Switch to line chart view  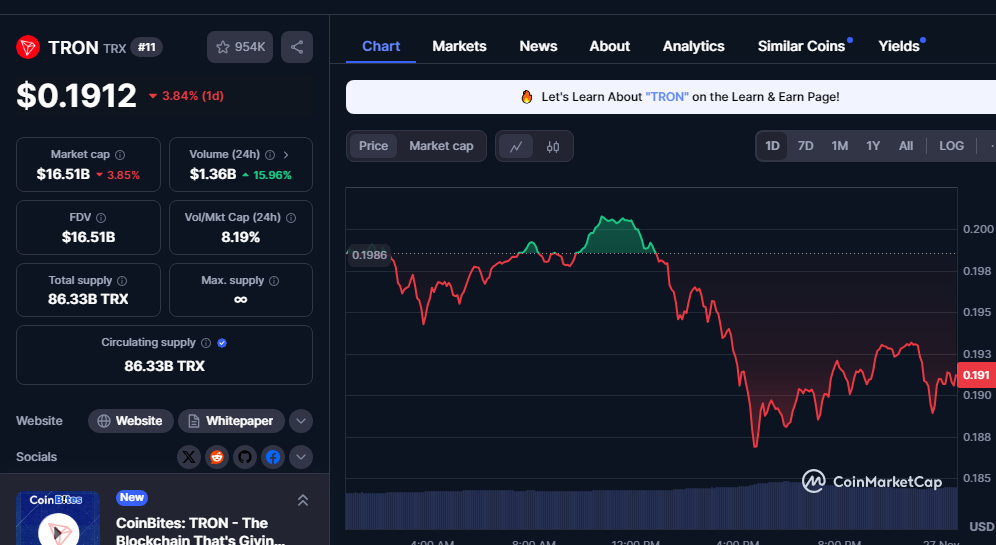(x=516, y=147)
